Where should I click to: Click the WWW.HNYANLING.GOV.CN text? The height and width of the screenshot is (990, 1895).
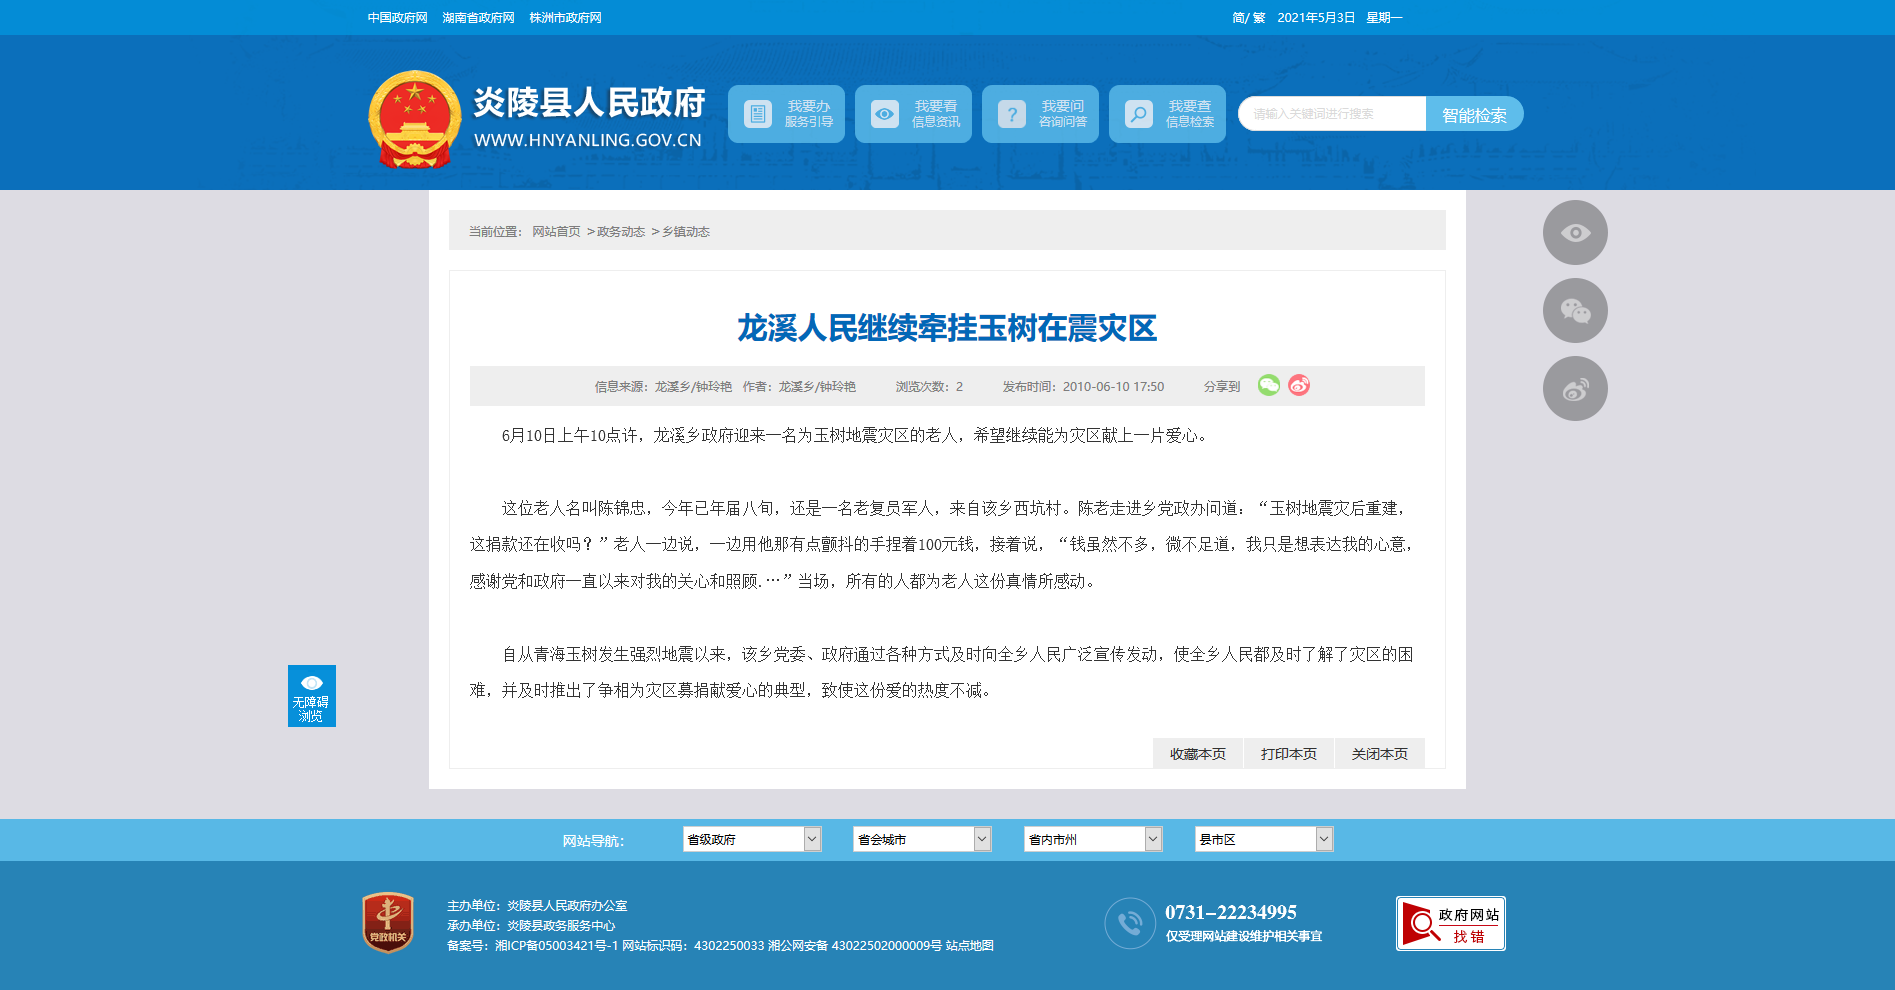tap(588, 140)
